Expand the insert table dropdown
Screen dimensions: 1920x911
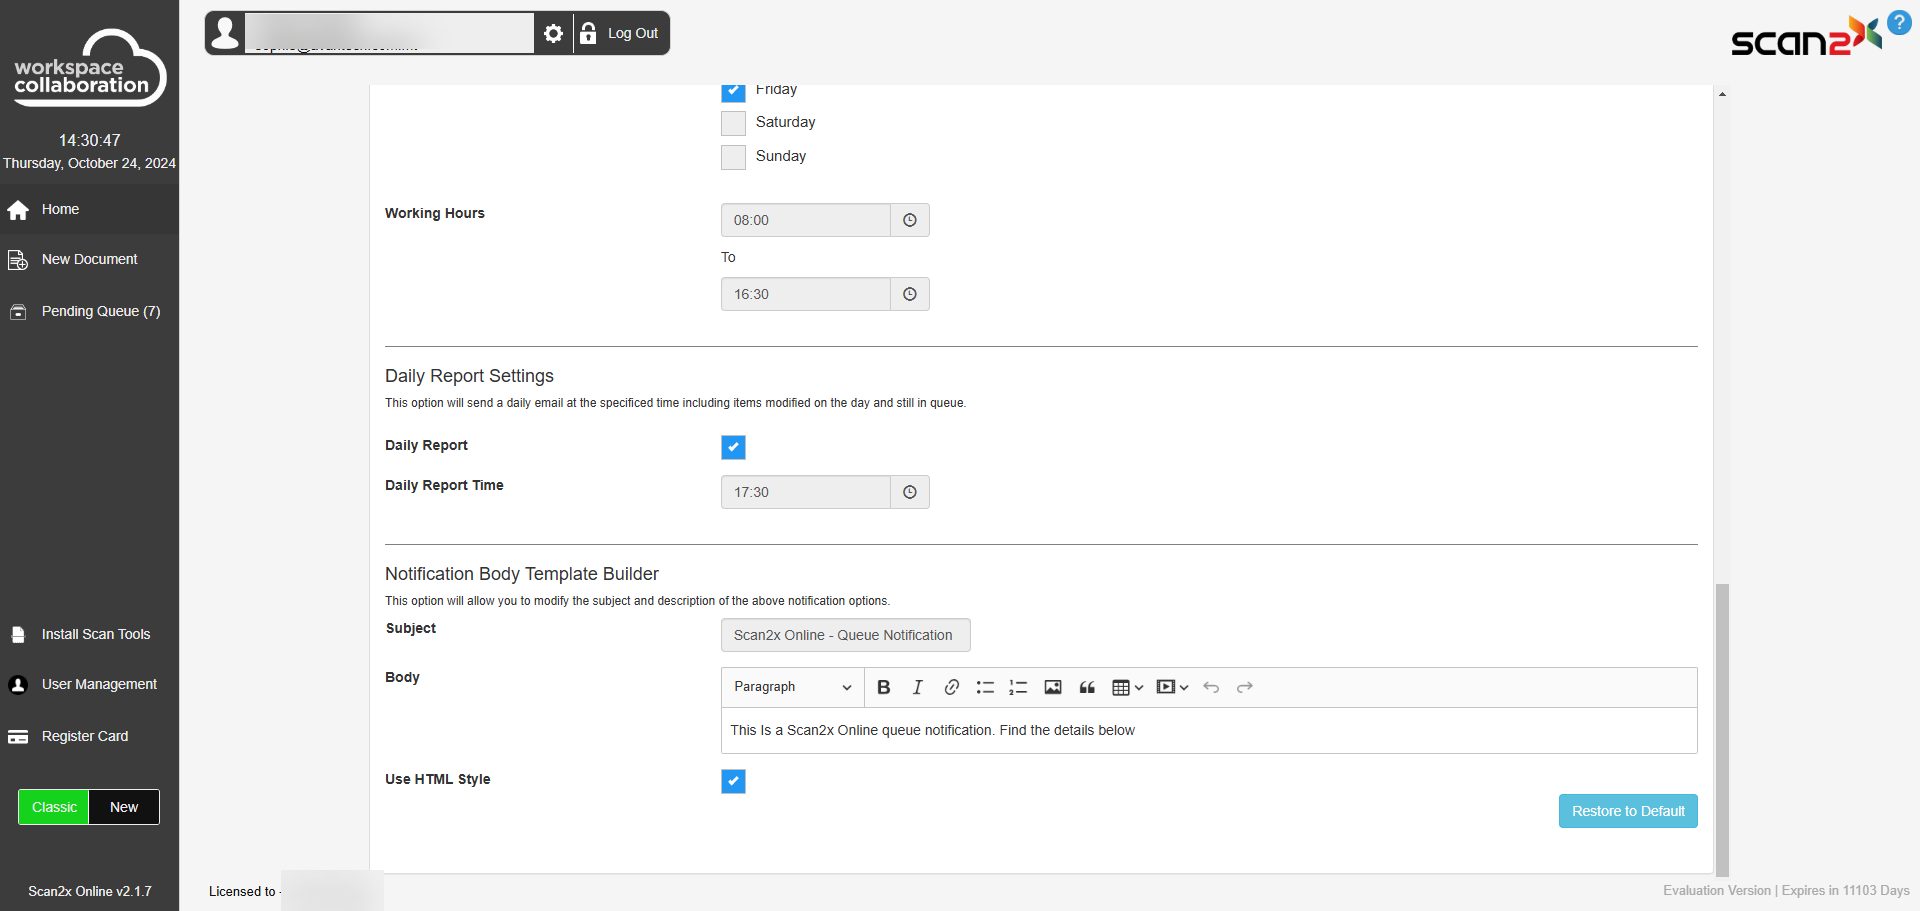(1127, 687)
